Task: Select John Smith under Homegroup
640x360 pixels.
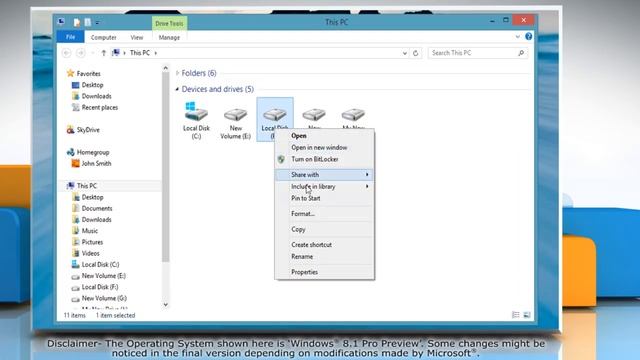Action: 96,163
